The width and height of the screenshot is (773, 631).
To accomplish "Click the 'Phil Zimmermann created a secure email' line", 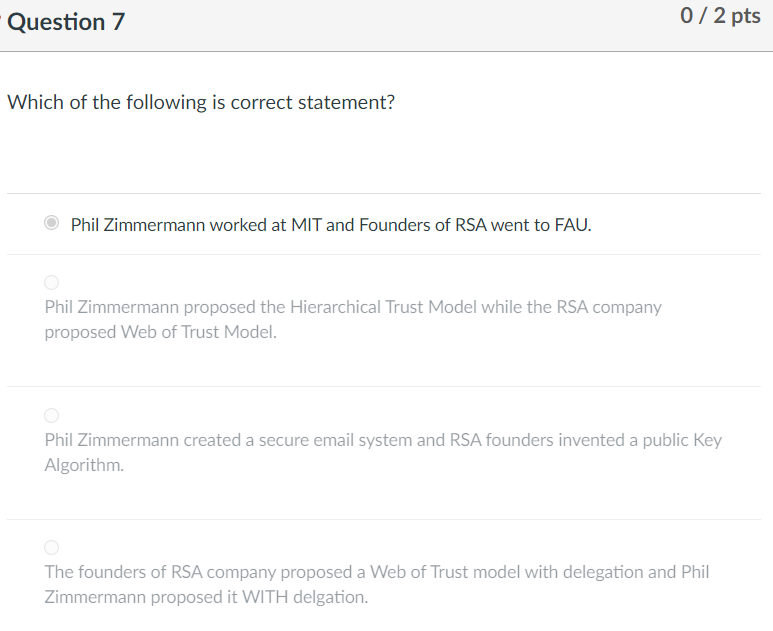I will point(382,440).
